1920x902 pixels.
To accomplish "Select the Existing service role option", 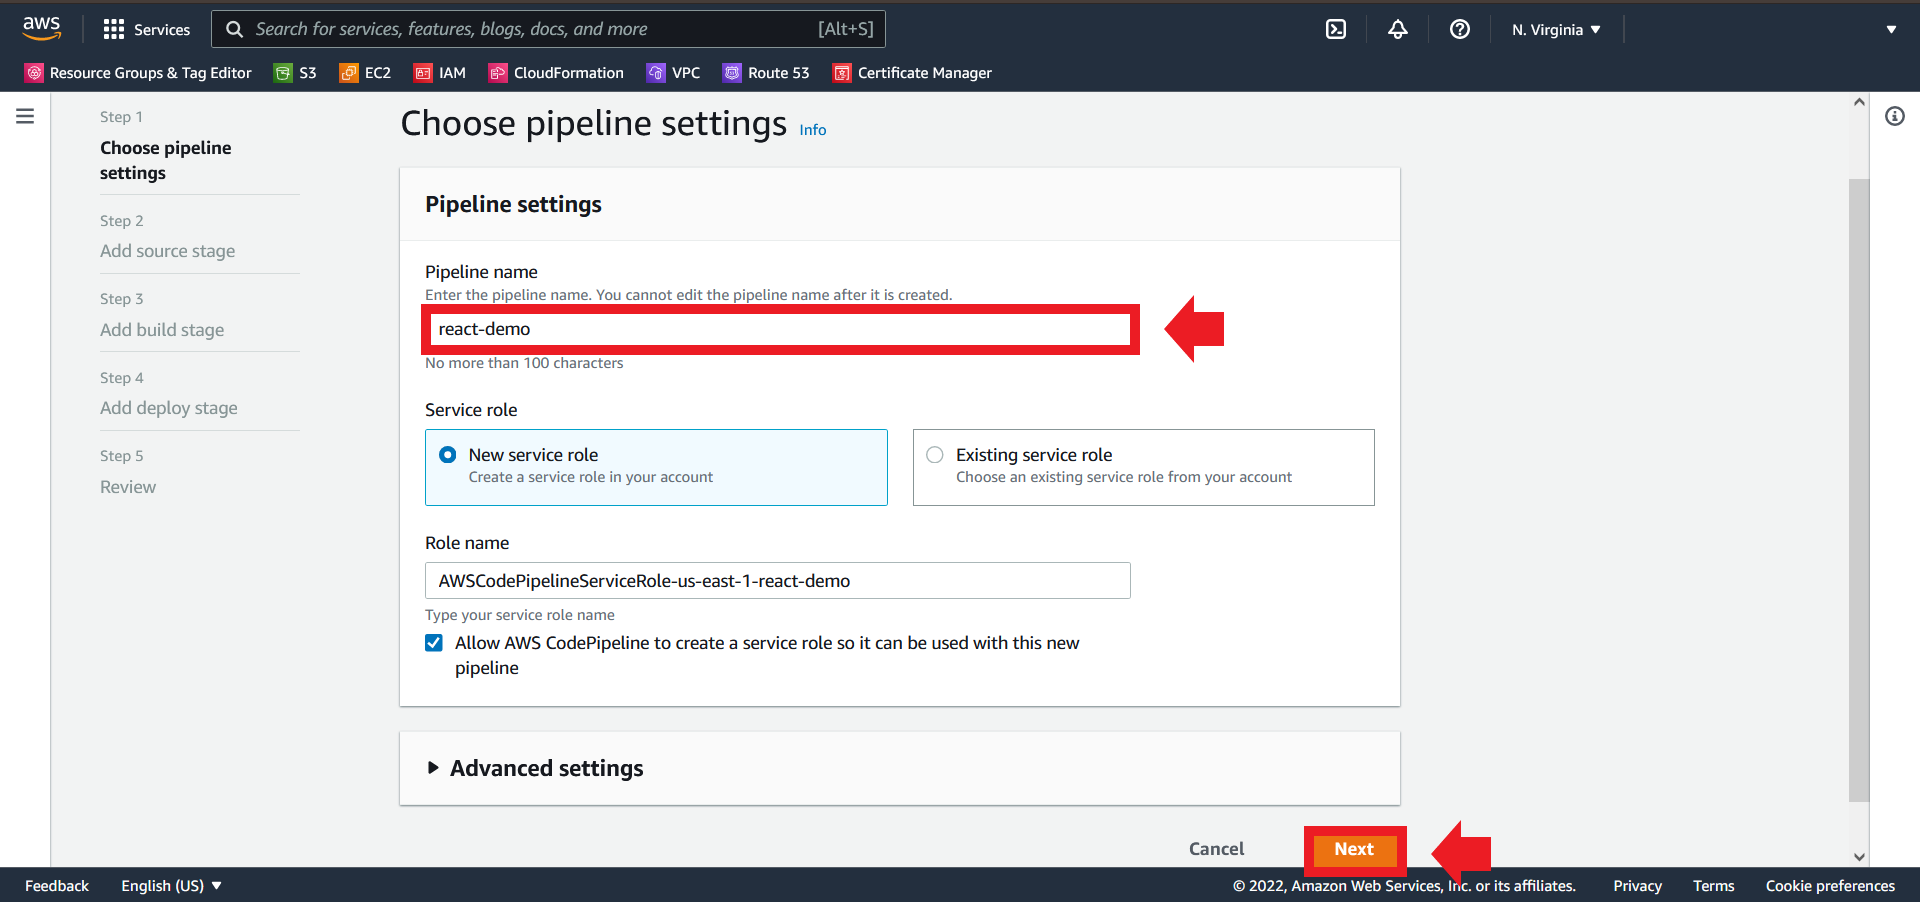I will click(934, 454).
